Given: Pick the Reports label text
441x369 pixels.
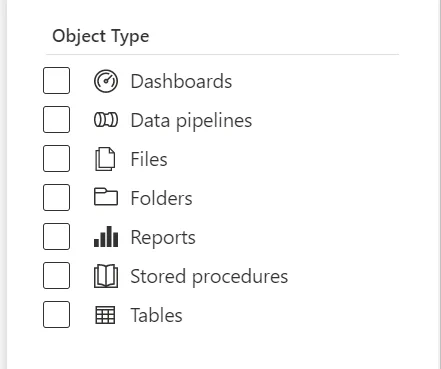Looking at the screenshot, I should pyautogui.click(x=163, y=238).
